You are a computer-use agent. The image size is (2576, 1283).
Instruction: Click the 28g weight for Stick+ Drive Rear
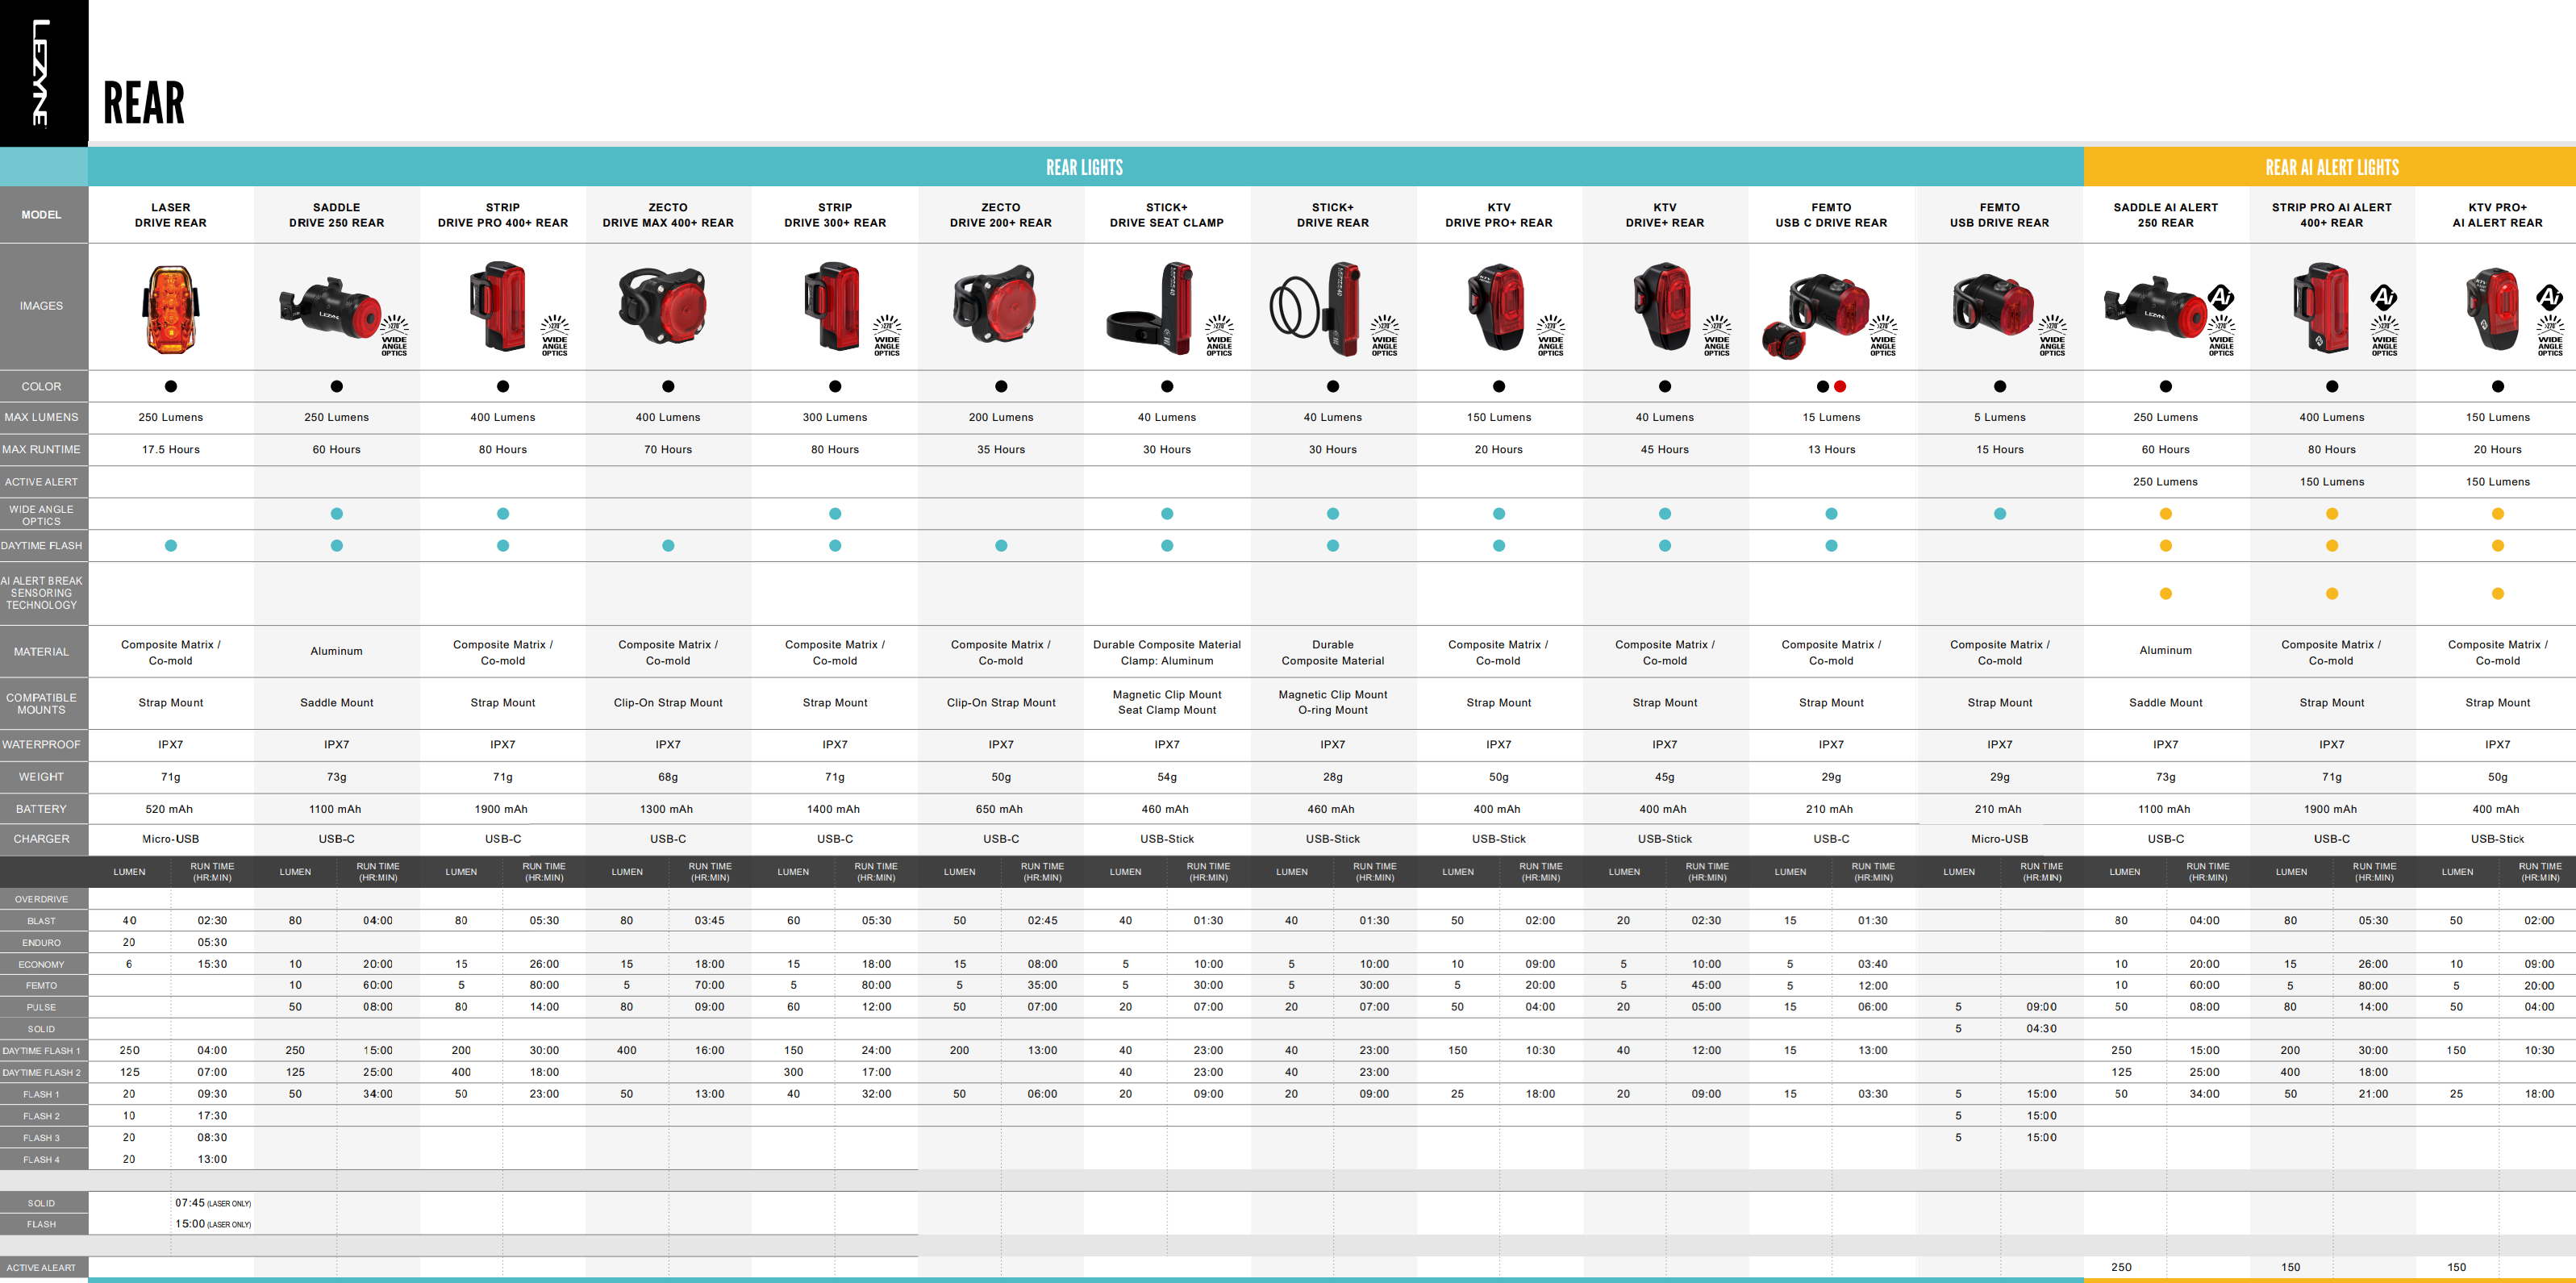[1333, 777]
